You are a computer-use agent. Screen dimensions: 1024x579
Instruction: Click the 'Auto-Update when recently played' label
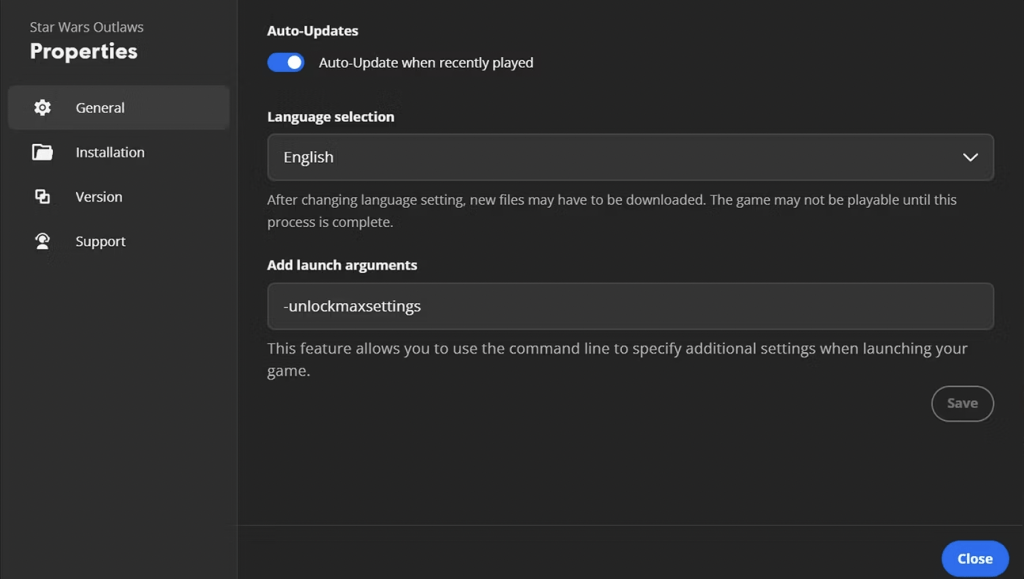426,63
